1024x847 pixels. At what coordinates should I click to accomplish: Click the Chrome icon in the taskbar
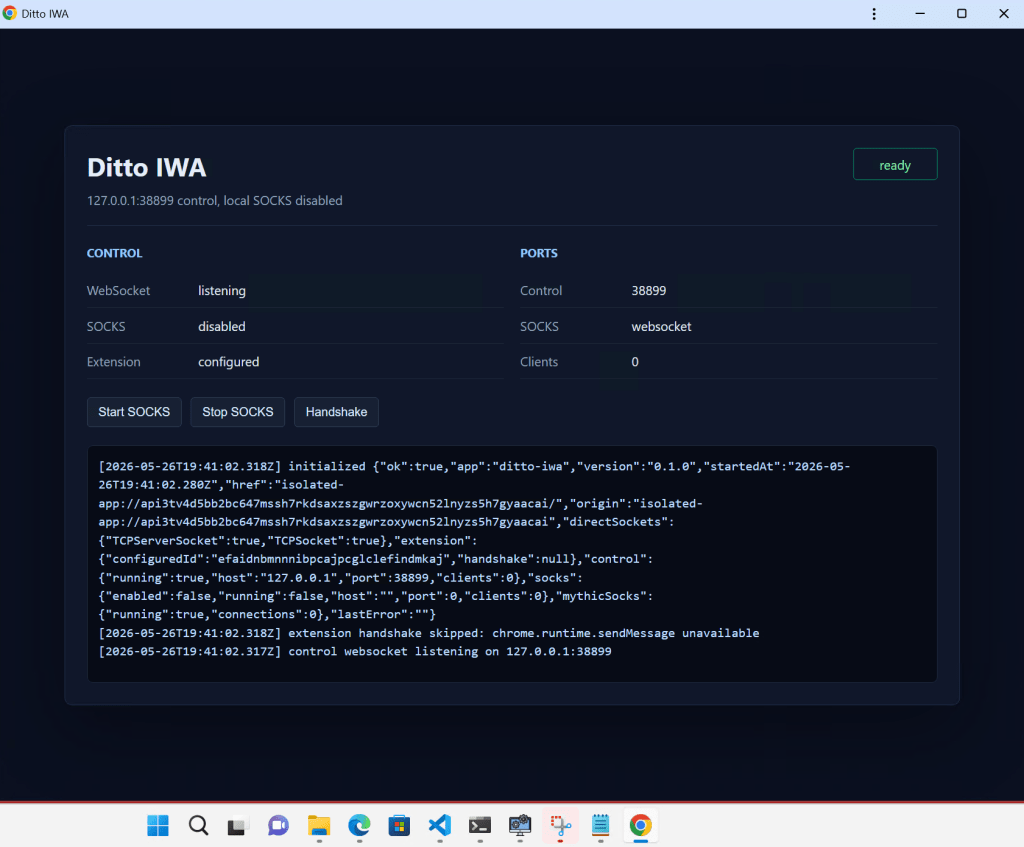pyautogui.click(x=641, y=825)
